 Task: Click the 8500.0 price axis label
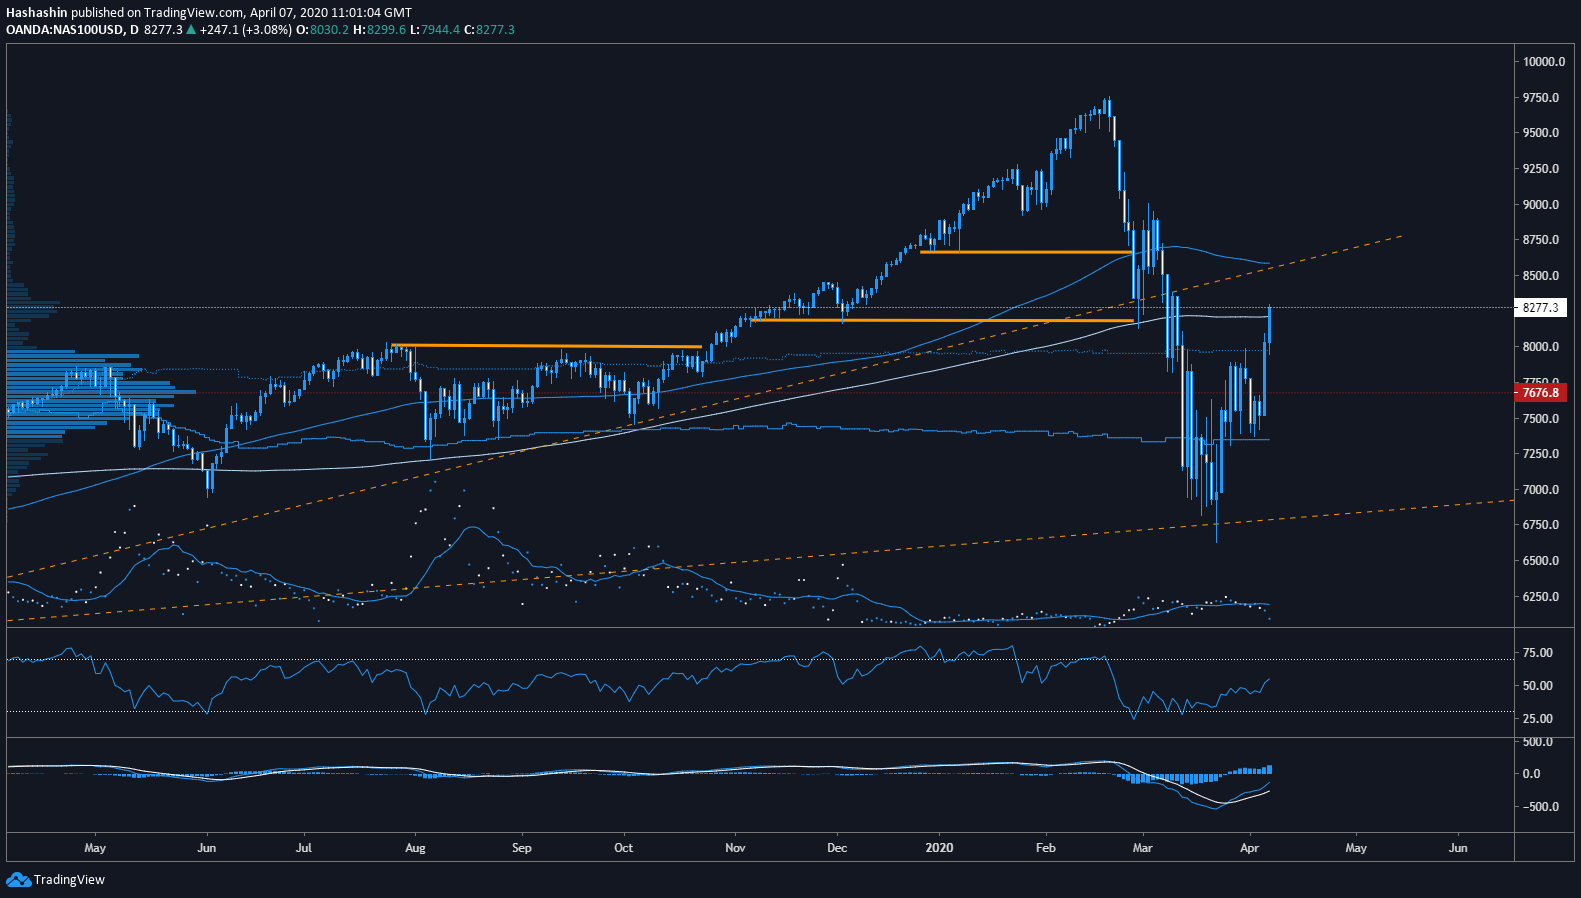point(1541,276)
